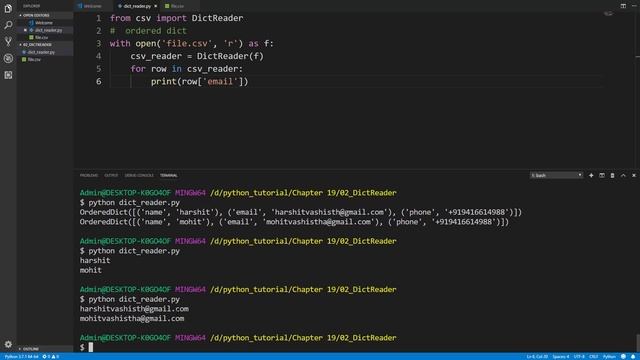The width and height of the screenshot is (640, 360).
Task: Open the Debug Console panel tab
Action: [139, 175]
